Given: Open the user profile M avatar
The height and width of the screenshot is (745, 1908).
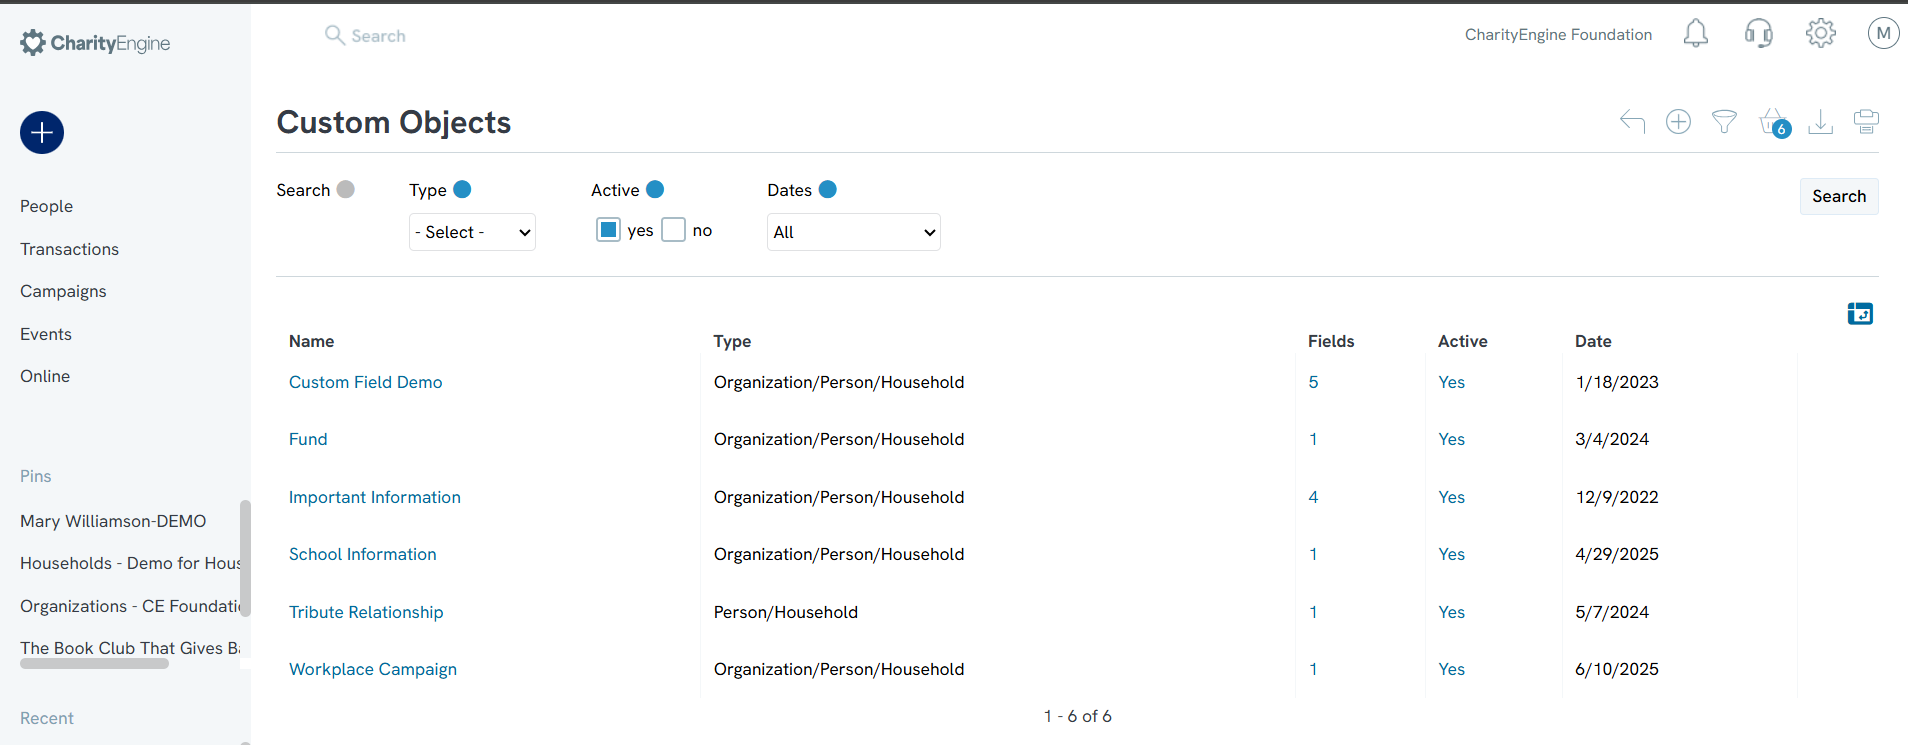Looking at the screenshot, I should click(1883, 34).
